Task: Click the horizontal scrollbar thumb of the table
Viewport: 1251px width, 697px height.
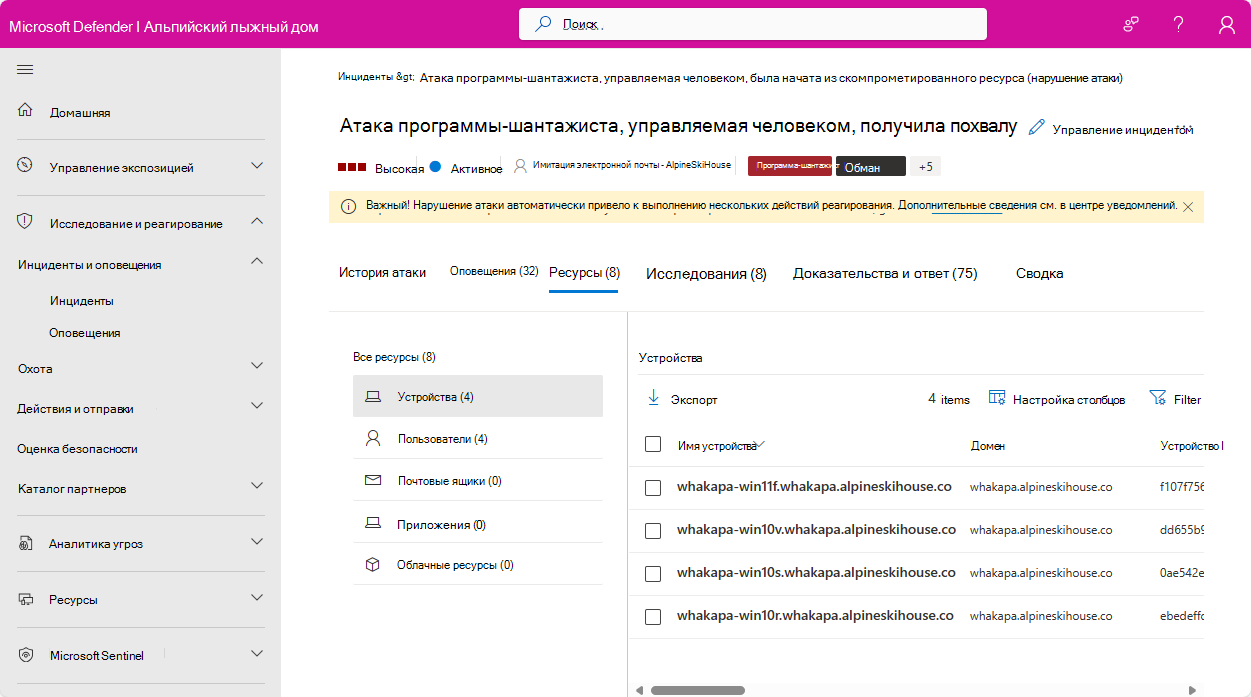Action: point(698,690)
